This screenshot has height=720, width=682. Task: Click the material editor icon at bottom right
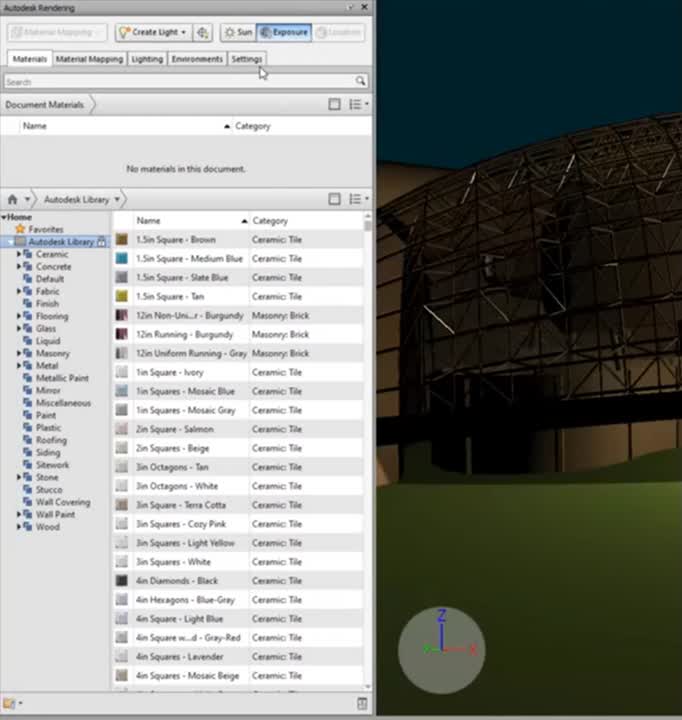pos(362,703)
